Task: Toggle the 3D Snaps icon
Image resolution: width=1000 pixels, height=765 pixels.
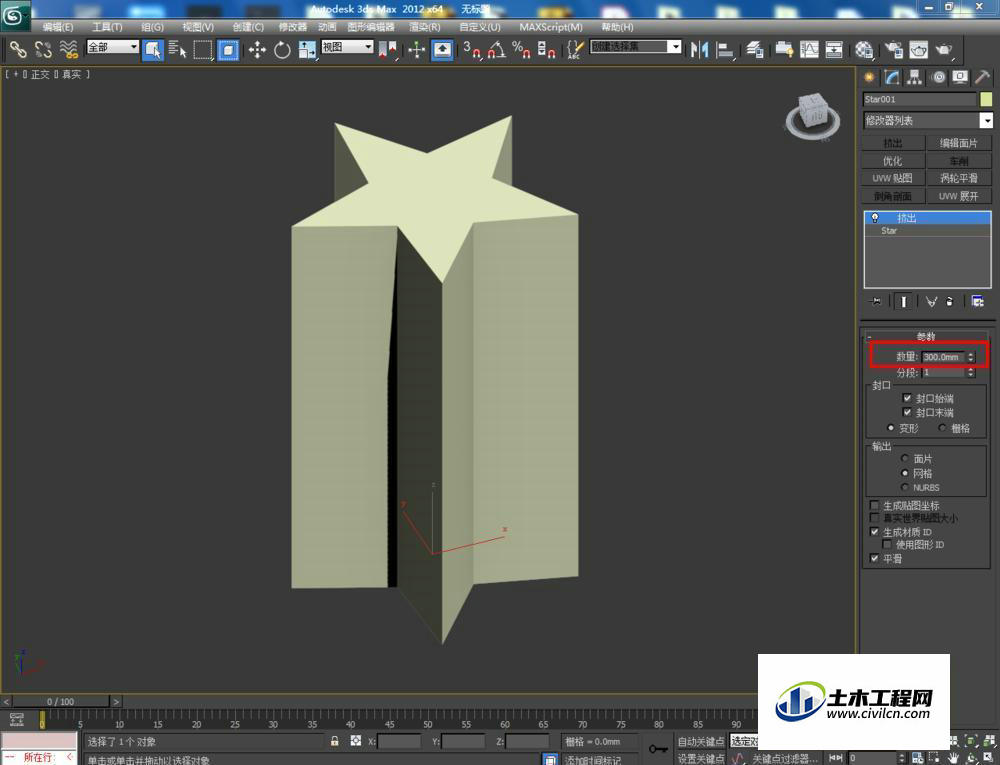Action: pos(472,50)
